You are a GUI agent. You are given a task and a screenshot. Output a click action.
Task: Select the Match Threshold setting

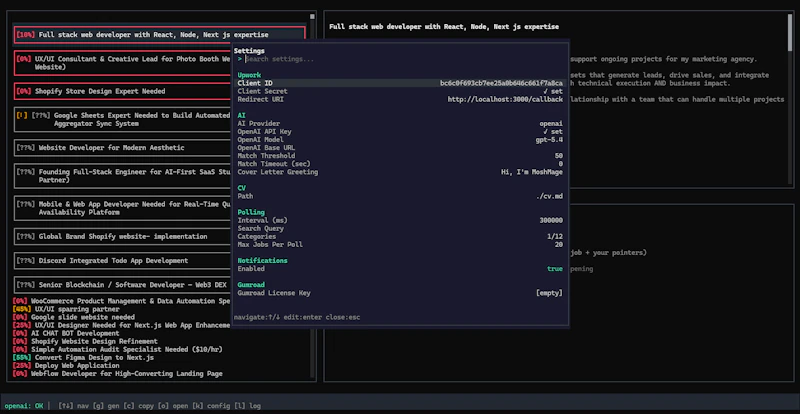pyautogui.click(x=400, y=156)
